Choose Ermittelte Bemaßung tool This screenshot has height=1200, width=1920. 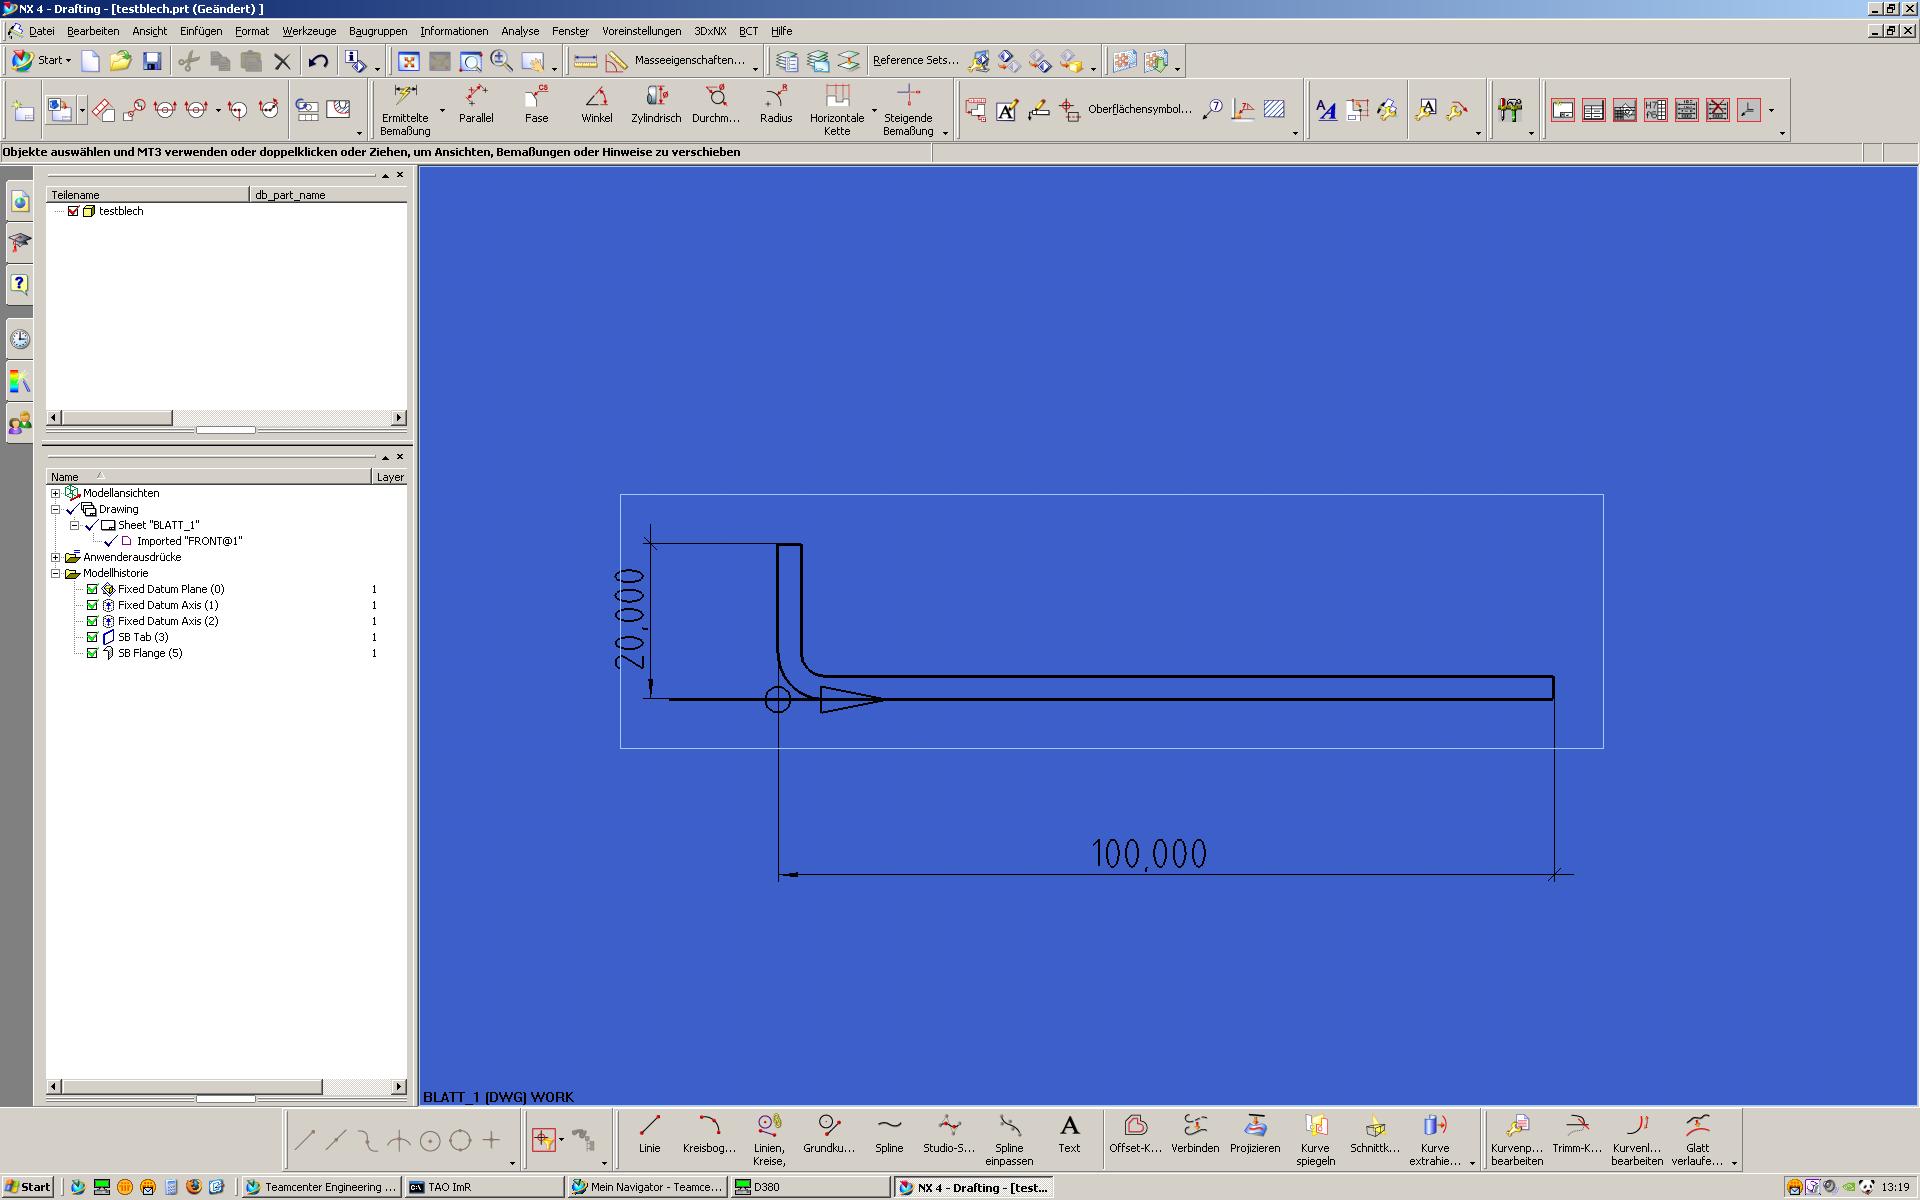click(x=405, y=109)
